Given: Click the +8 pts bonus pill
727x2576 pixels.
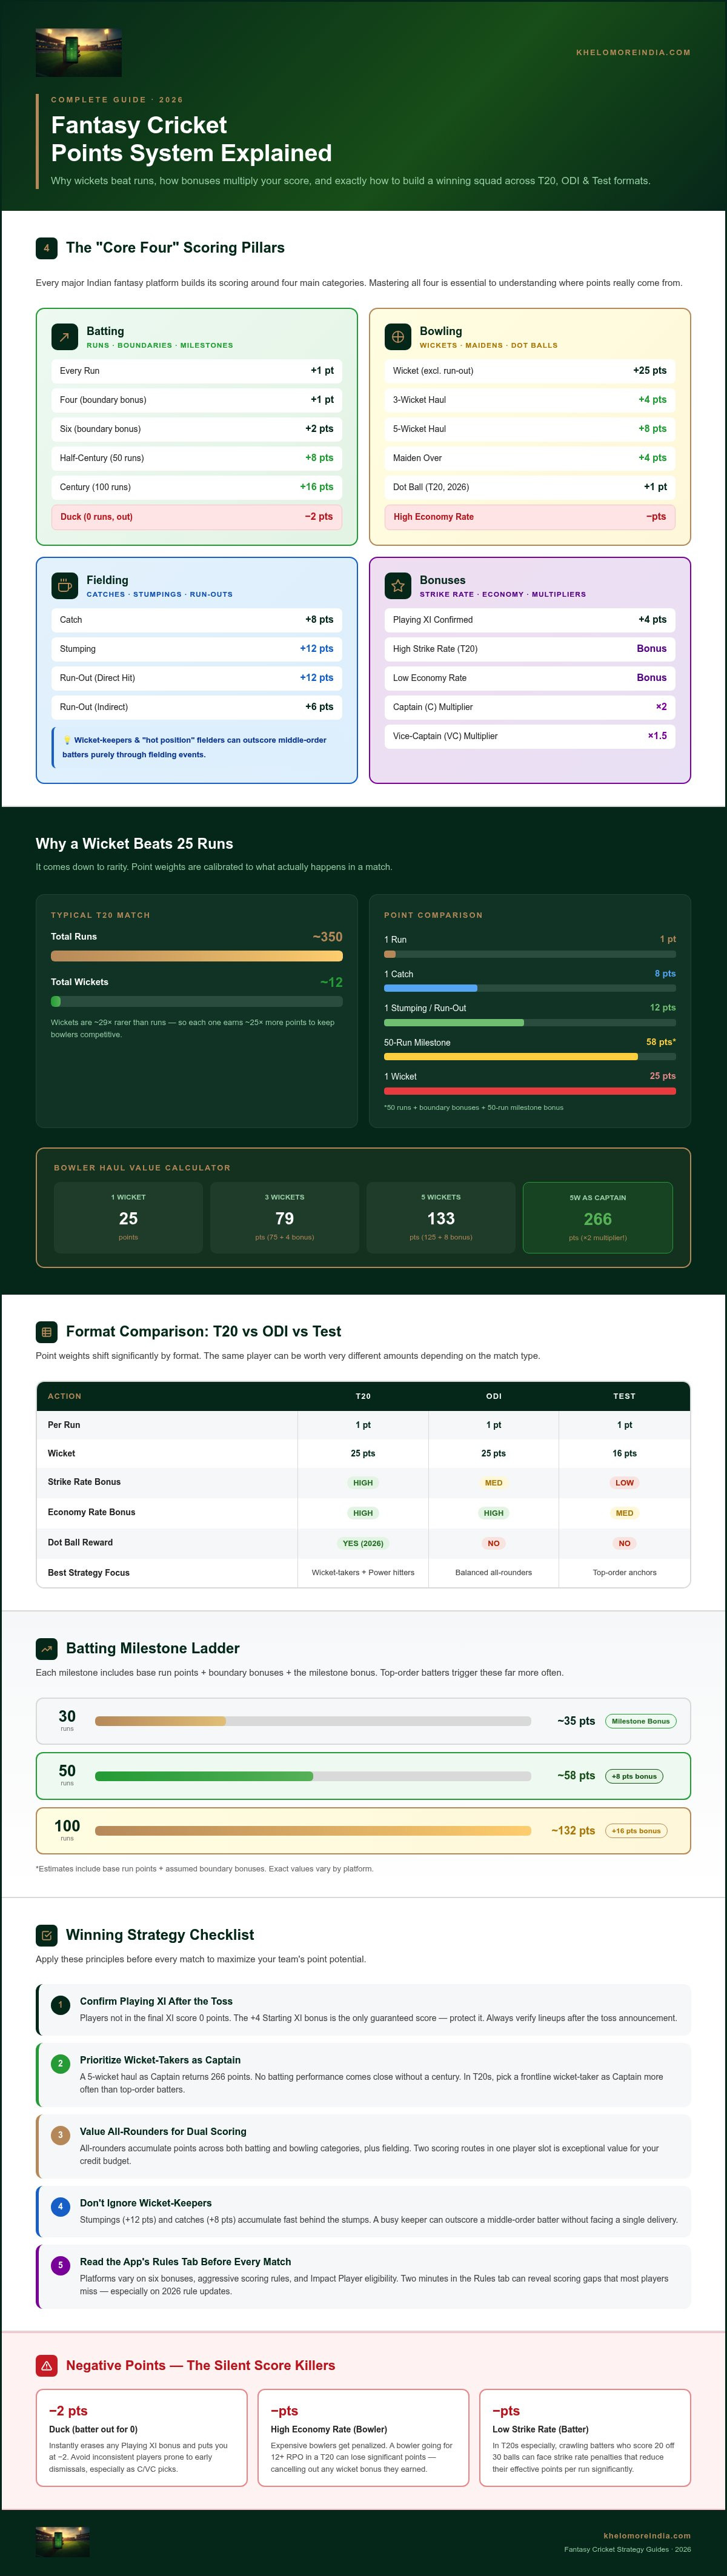Looking at the screenshot, I should (634, 1776).
